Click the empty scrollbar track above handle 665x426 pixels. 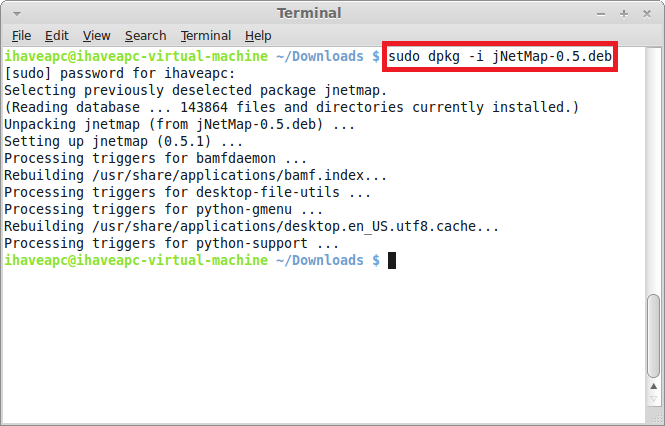pos(654,170)
